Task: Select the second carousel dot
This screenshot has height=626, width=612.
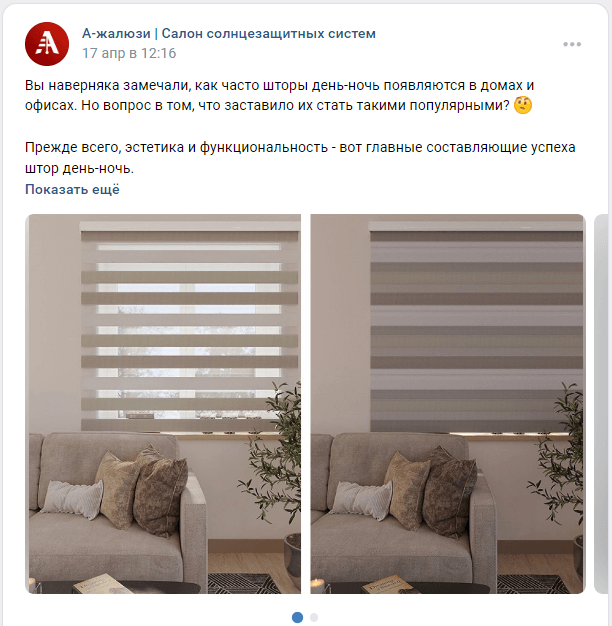Action: click(x=314, y=617)
